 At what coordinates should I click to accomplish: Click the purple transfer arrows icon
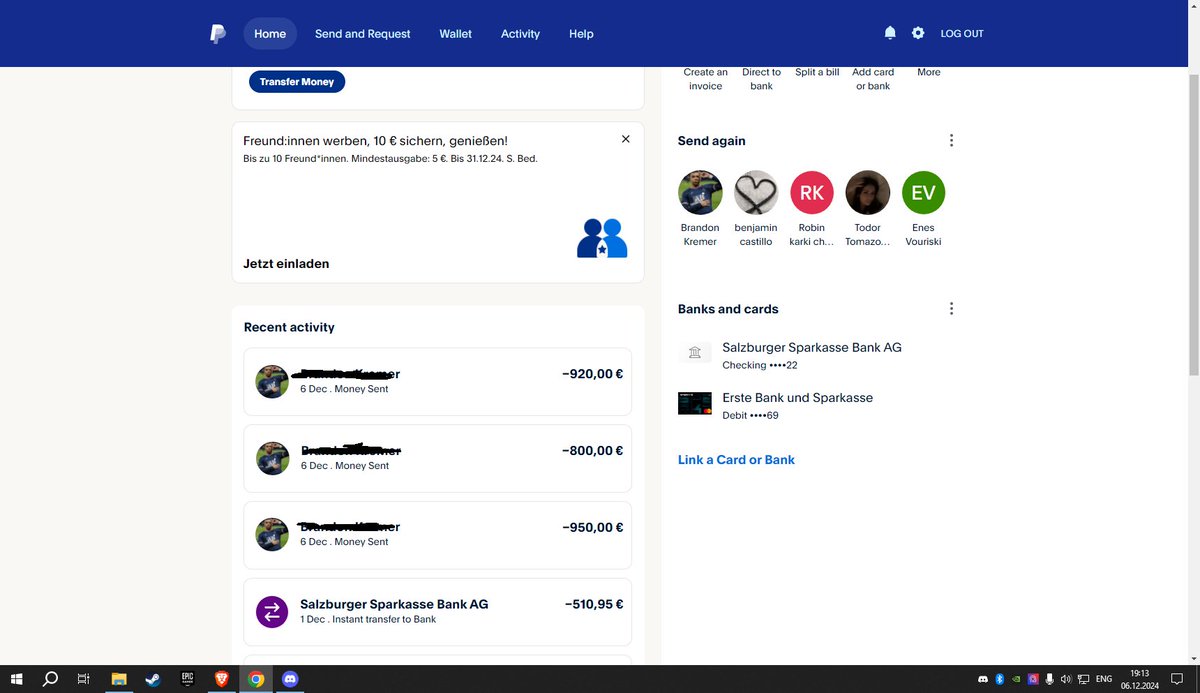(x=272, y=611)
